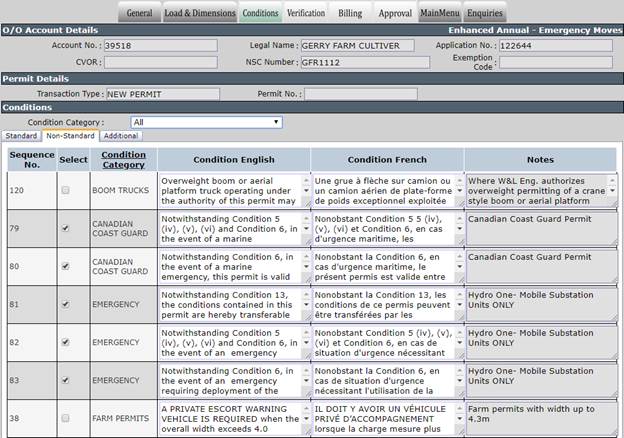Viewport: 624px width, 438px height.
Task: Open the Additional tab
Action: pos(121,136)
